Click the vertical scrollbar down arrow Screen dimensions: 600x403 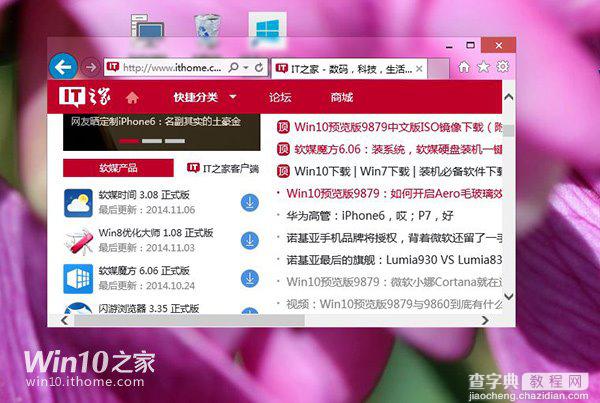click(x=509, y=296)
